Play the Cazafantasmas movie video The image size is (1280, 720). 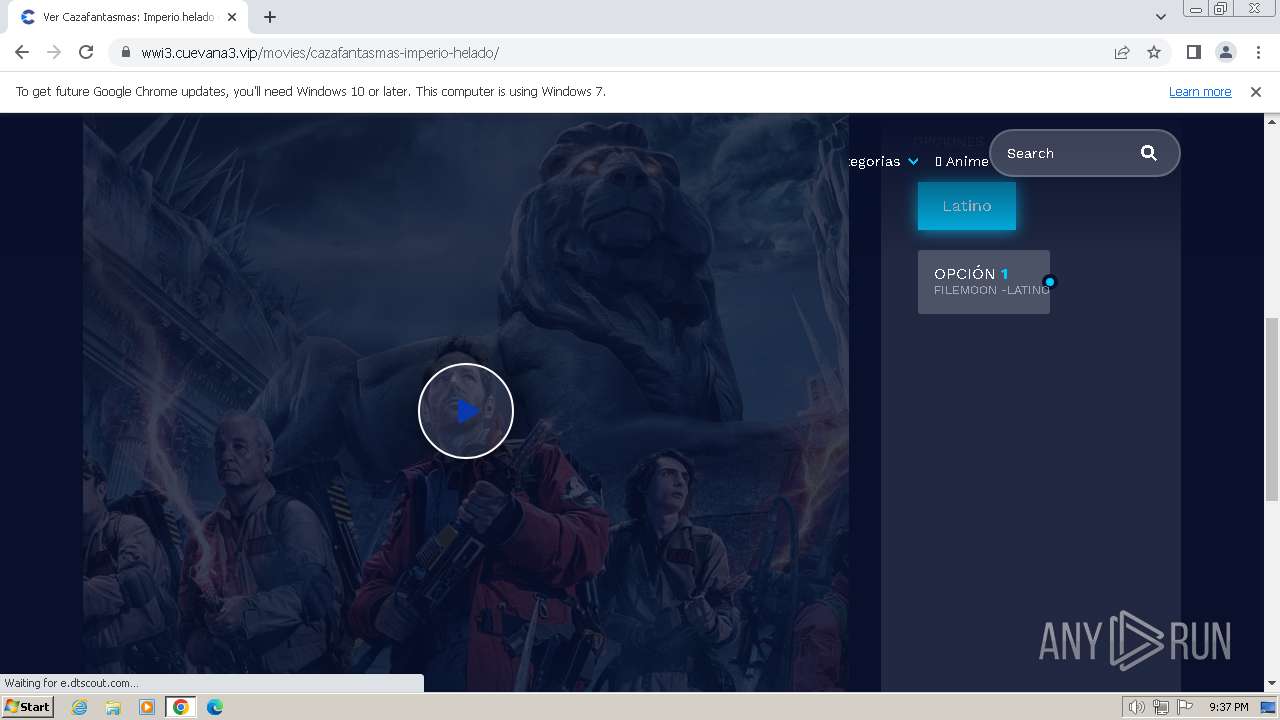(x=466, y=411)
